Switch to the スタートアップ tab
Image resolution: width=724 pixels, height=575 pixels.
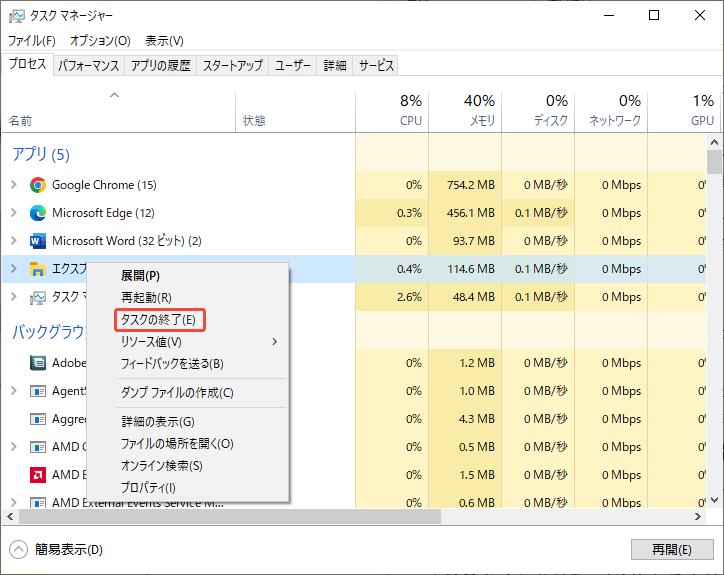(233, 66)
